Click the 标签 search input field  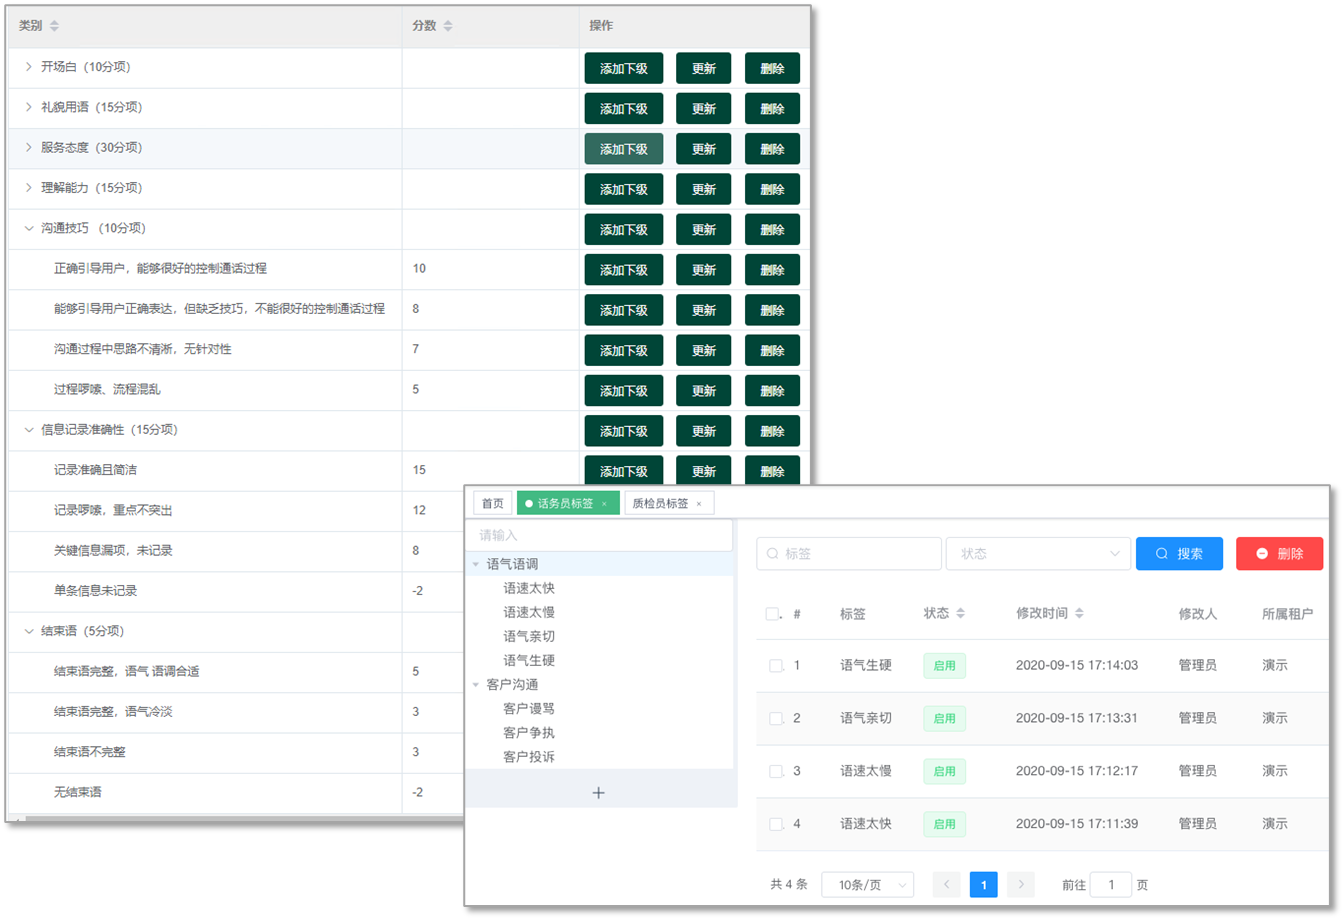pos(849,553)
